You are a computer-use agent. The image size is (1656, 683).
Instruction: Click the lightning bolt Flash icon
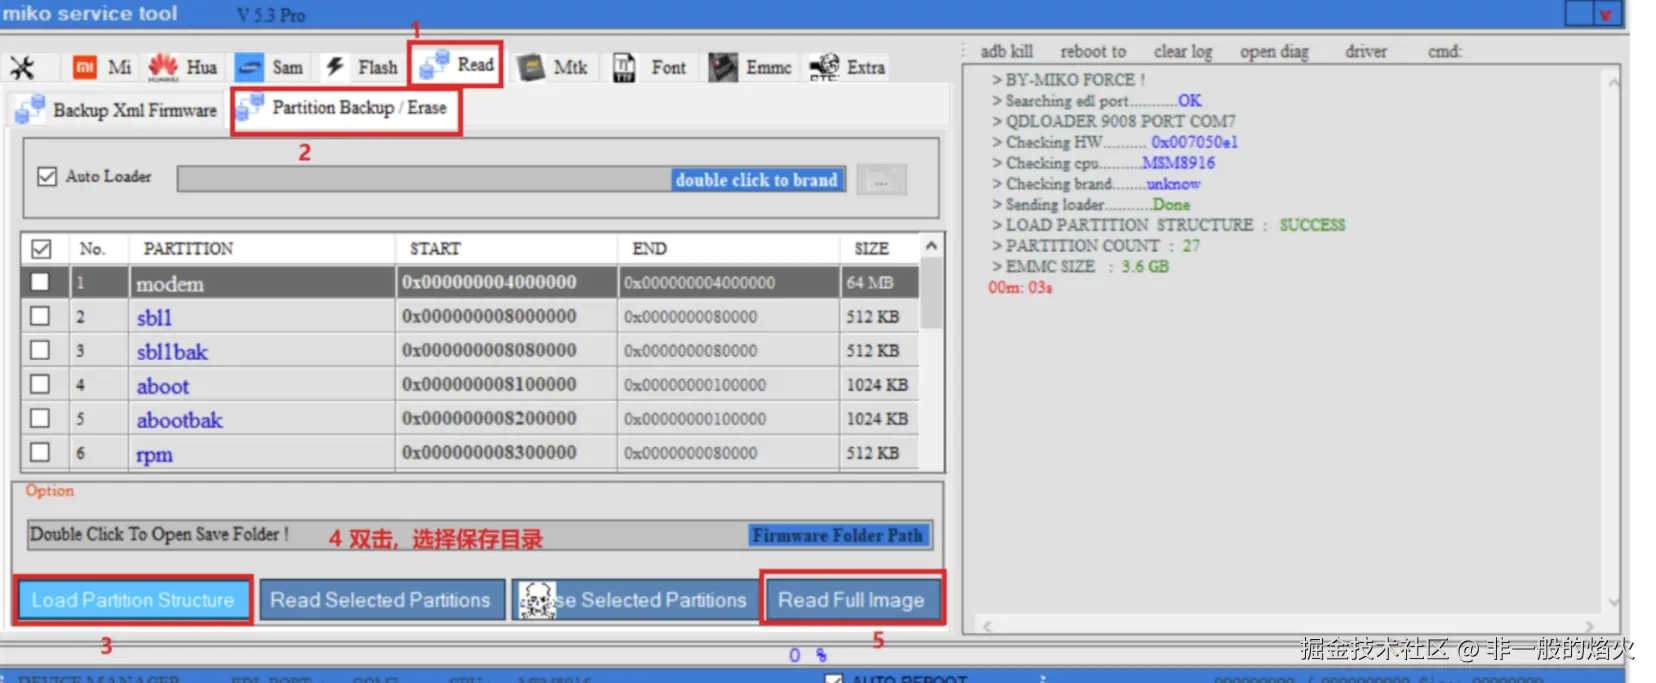(x=335, y=67)
